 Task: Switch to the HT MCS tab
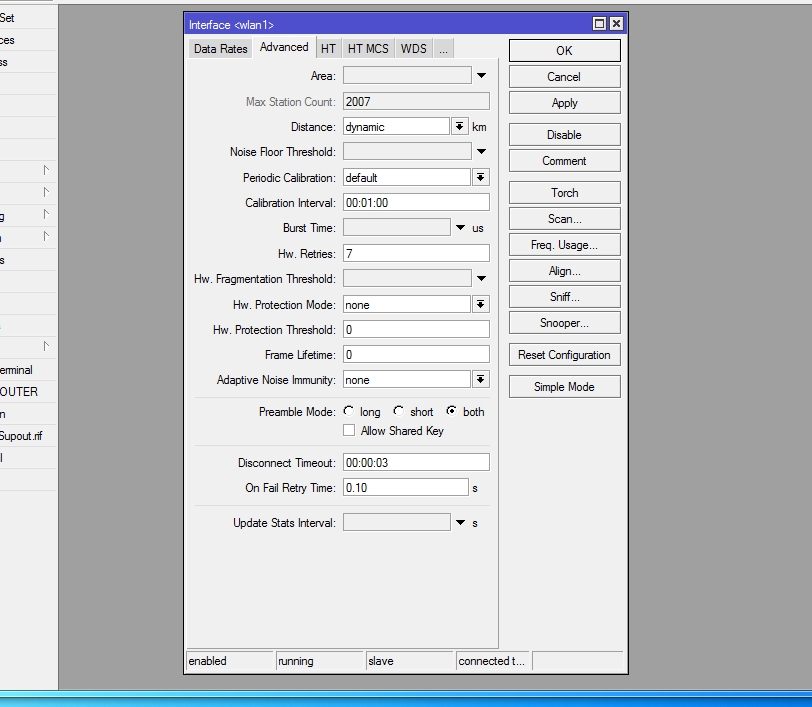click(x=367, y=49)
